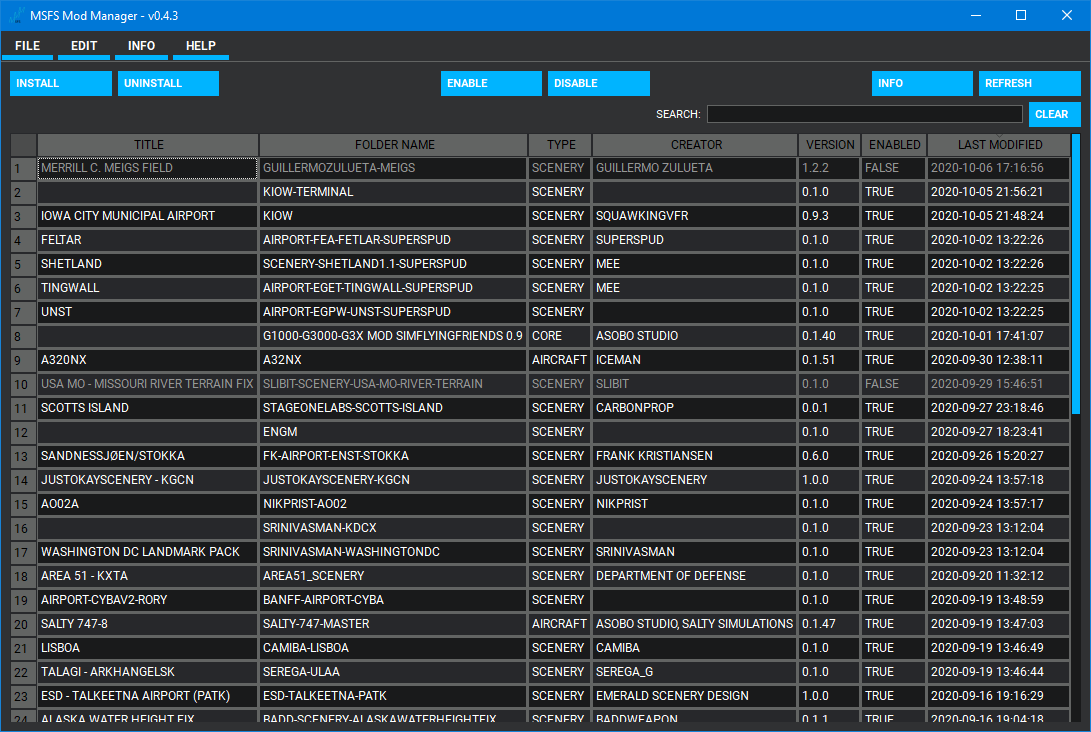Select row header number 10

click(24, 384)
